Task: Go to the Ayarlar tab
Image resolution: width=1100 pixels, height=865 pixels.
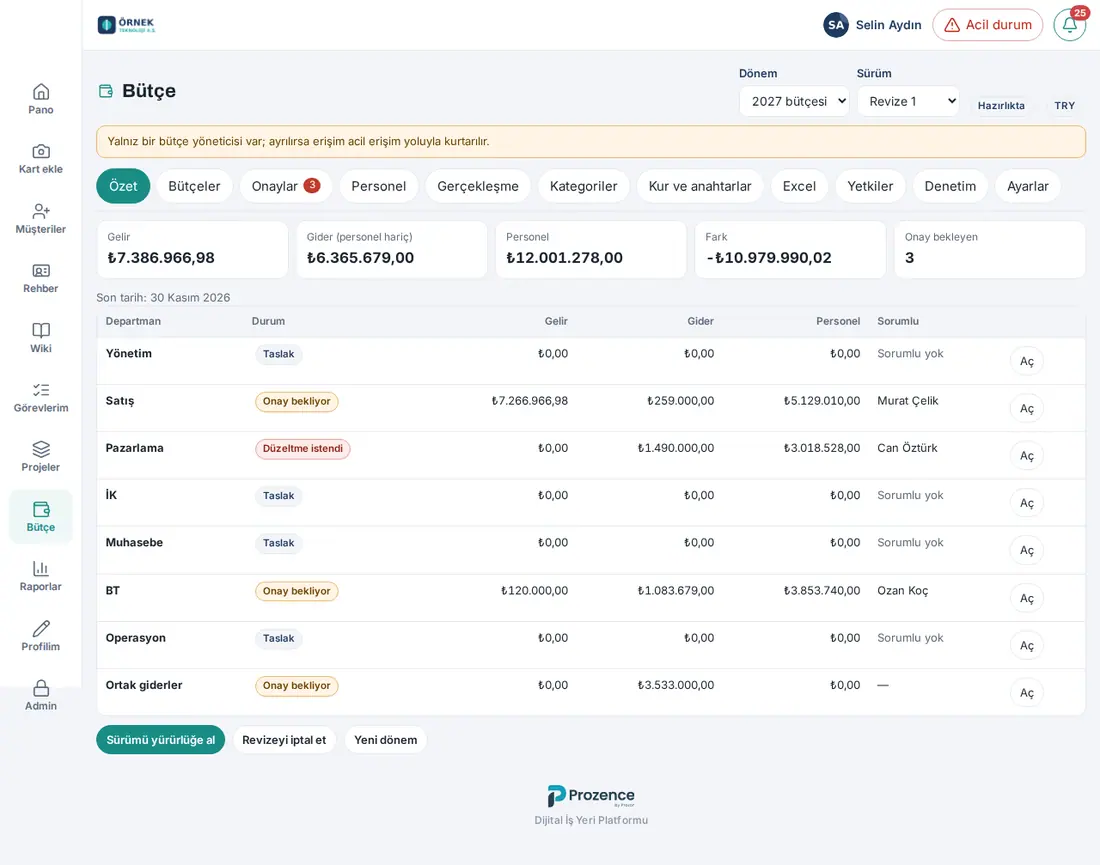Action: (x=1028, y=187)
